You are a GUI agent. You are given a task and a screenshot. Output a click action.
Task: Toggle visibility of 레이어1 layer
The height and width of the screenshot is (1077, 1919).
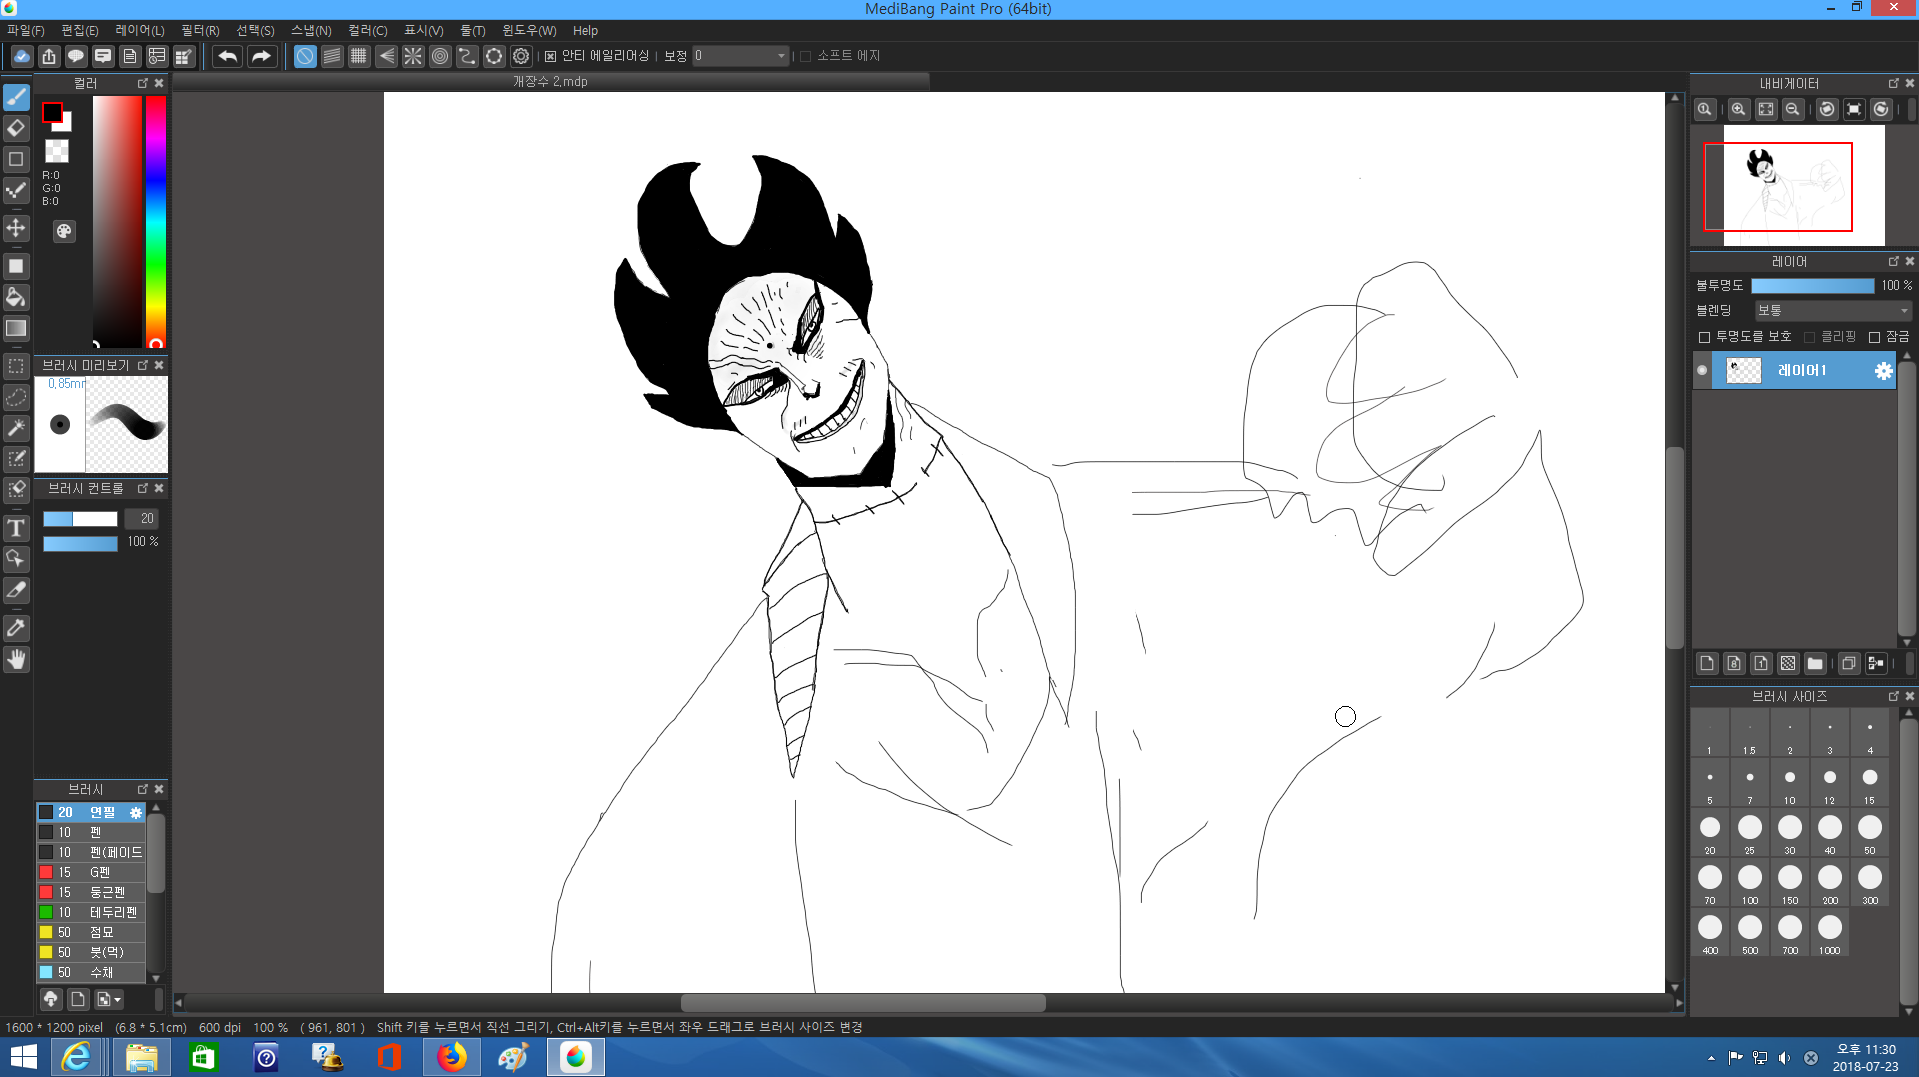point(1702,371)
